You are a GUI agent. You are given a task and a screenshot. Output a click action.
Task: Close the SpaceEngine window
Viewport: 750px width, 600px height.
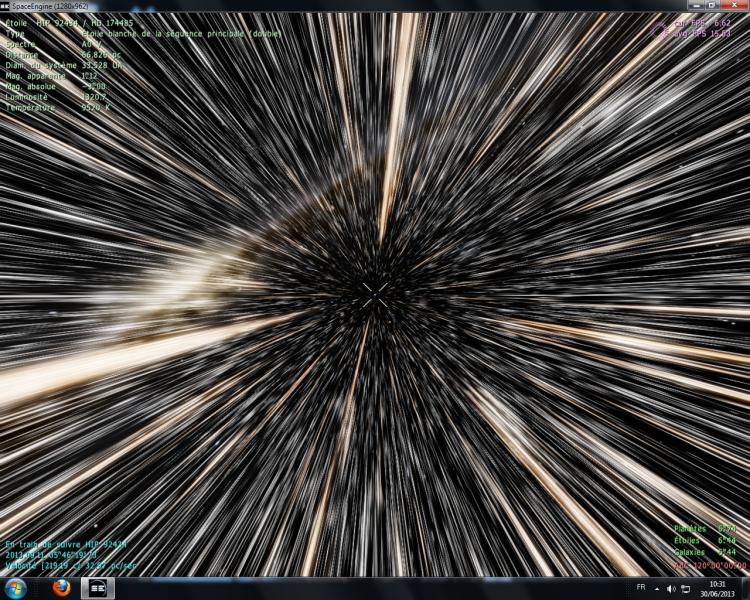click(733, 5)
